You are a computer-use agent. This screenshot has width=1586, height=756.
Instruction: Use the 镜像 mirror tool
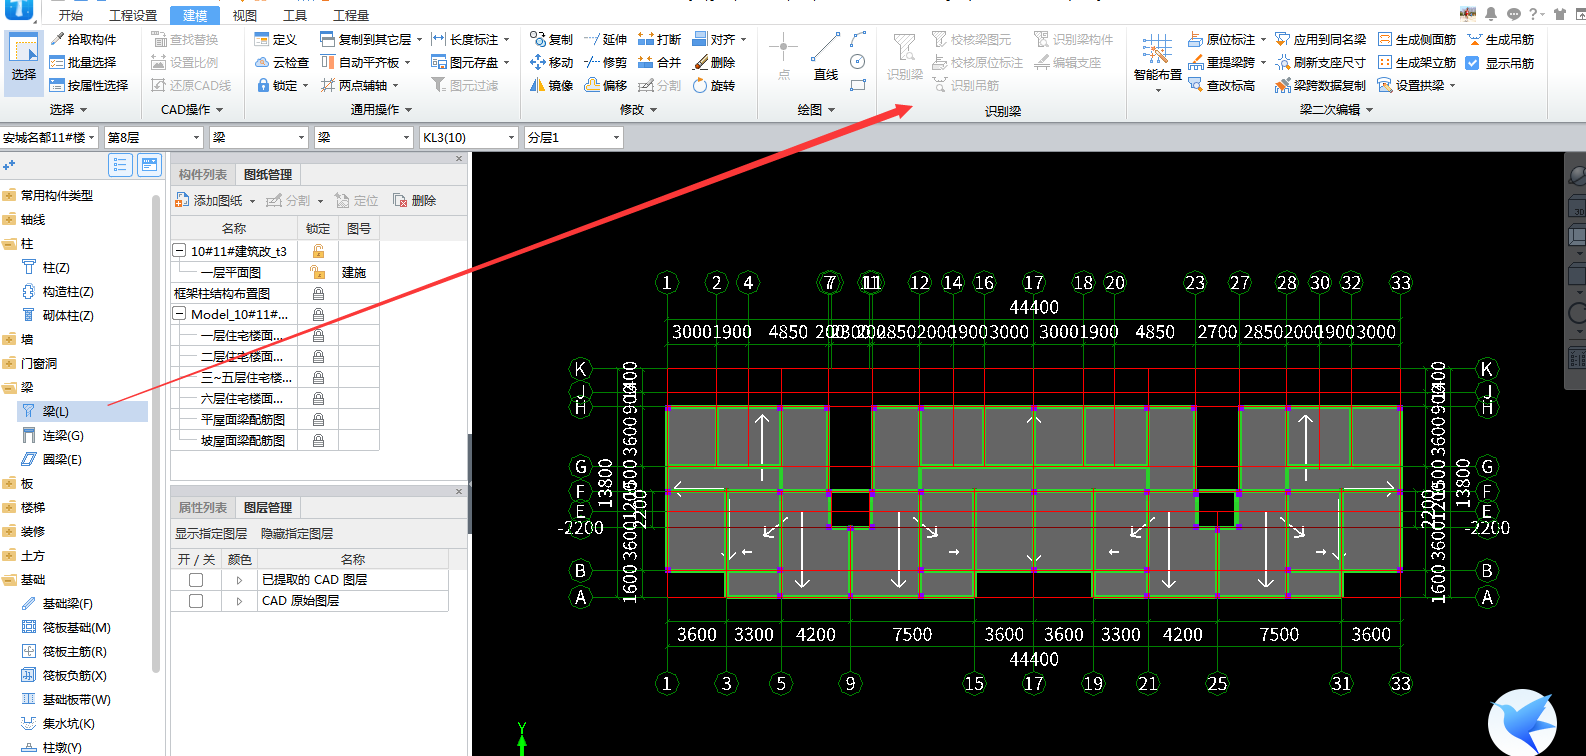pyautogui.click(x=551, y=85)
